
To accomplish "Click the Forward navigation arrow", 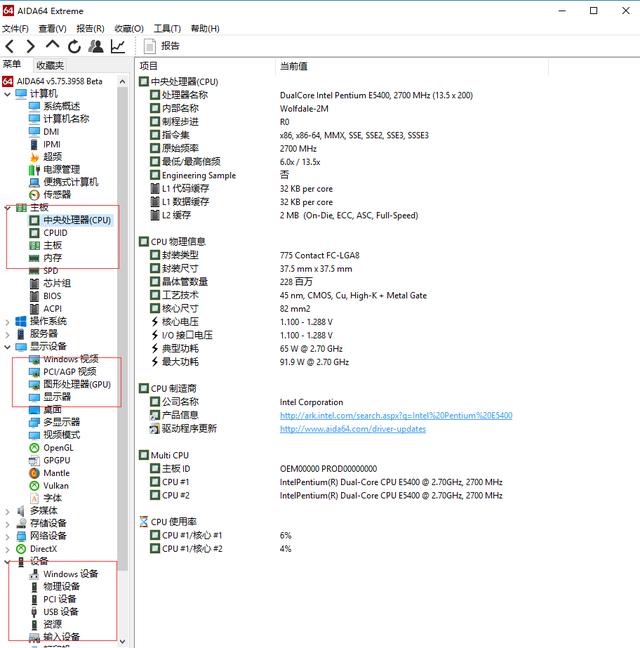I will pos(31,46).
